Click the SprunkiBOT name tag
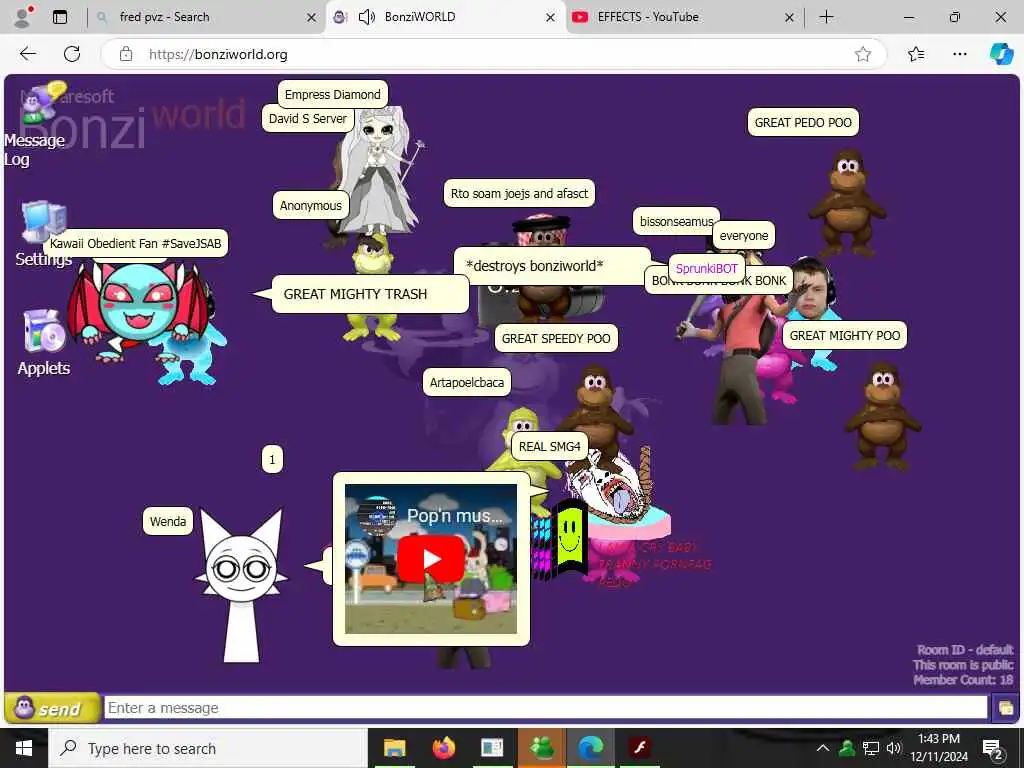This screenshot has height=768, width=1024. tap(707, 268)
